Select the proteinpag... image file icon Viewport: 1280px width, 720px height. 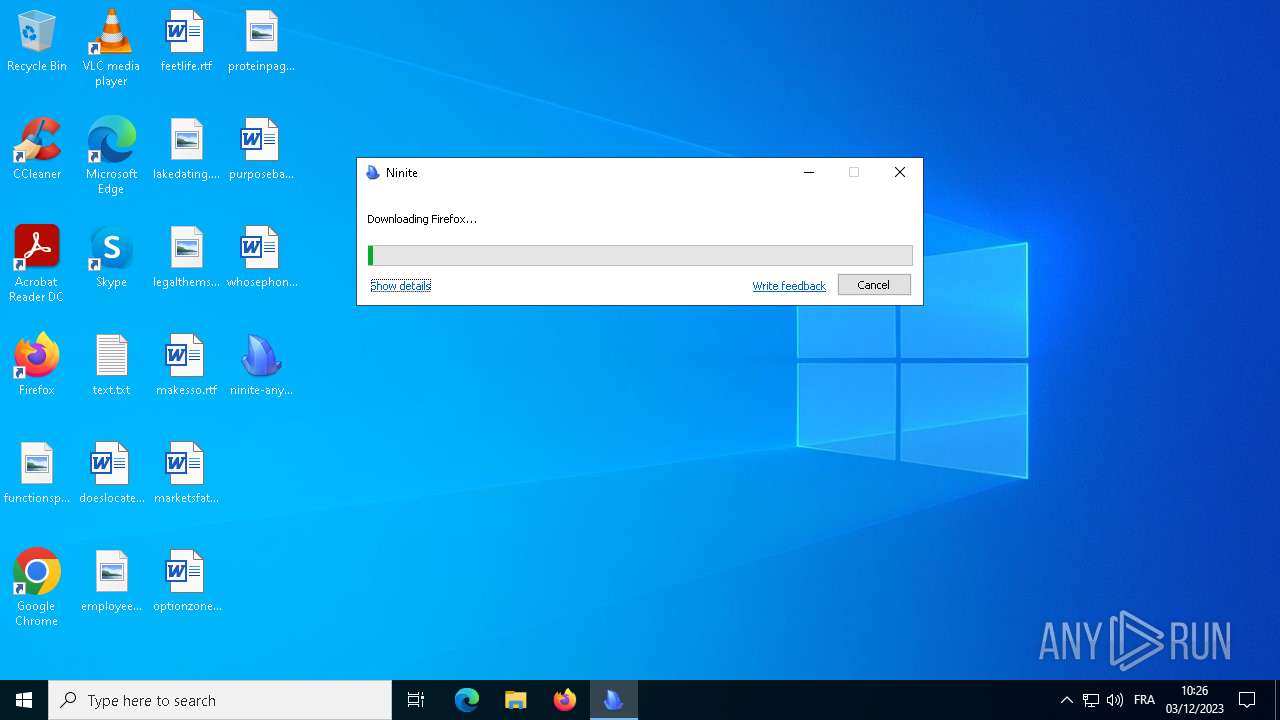[x=261, y=41]
